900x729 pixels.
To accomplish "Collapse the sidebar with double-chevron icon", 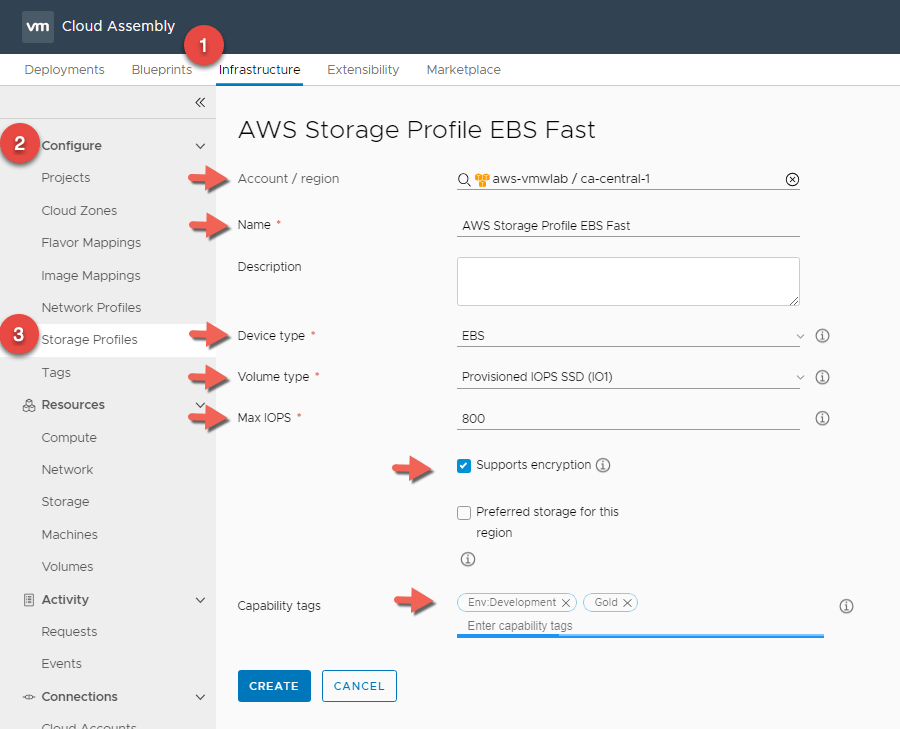I will (200, 102).
